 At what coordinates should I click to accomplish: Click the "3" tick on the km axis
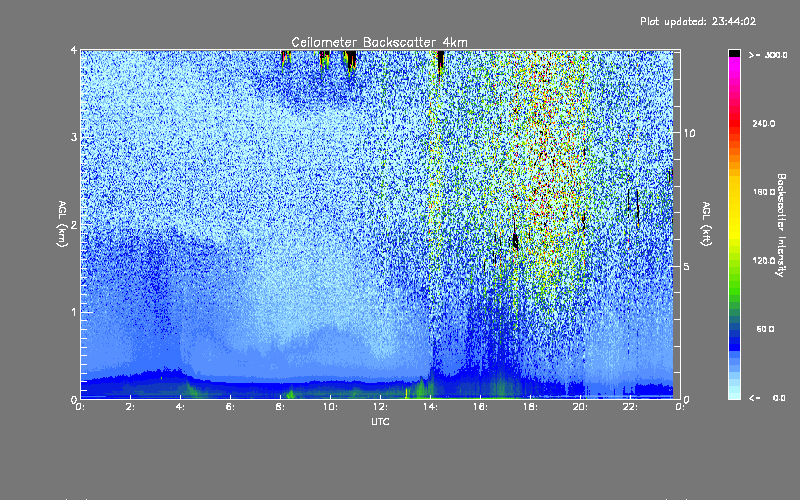pos(74,137)
